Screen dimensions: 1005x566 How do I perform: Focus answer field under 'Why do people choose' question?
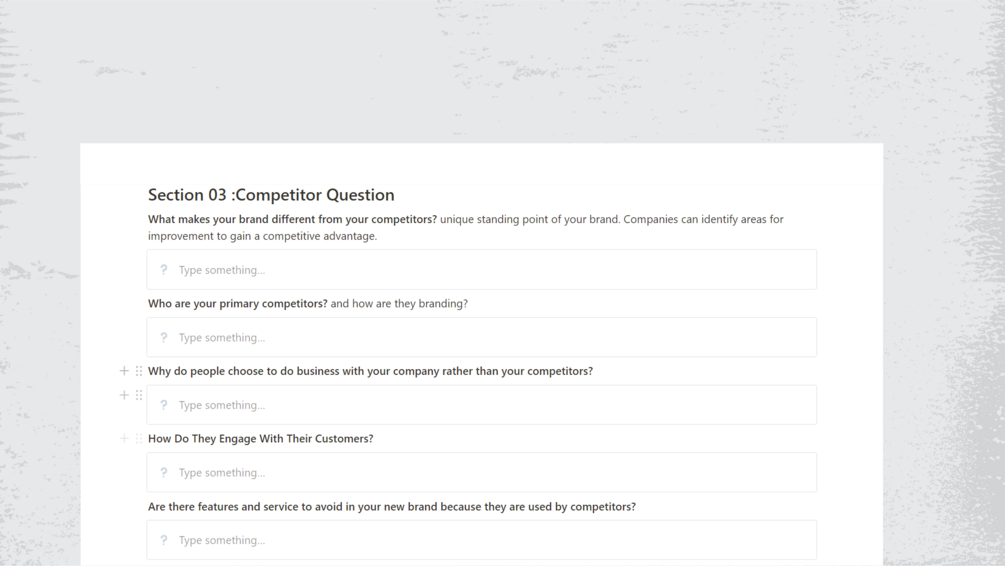pyautogui.click(x=490, y=405)
